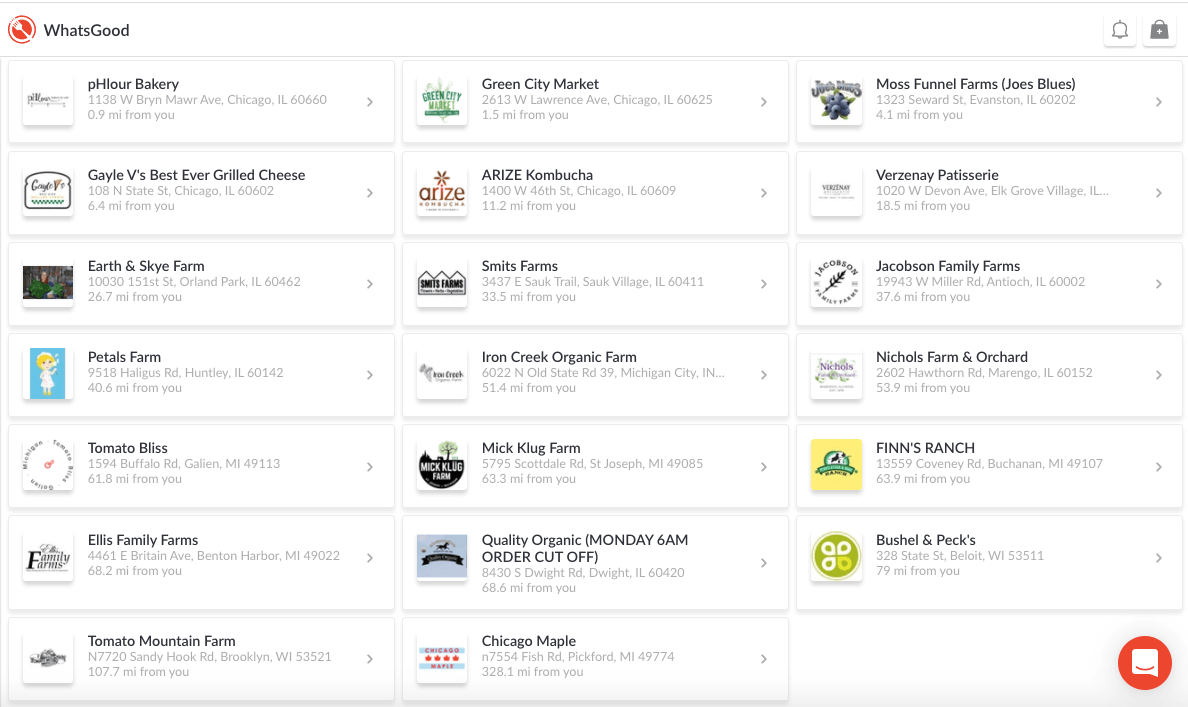Open the notifications bell

[1120, 30]
